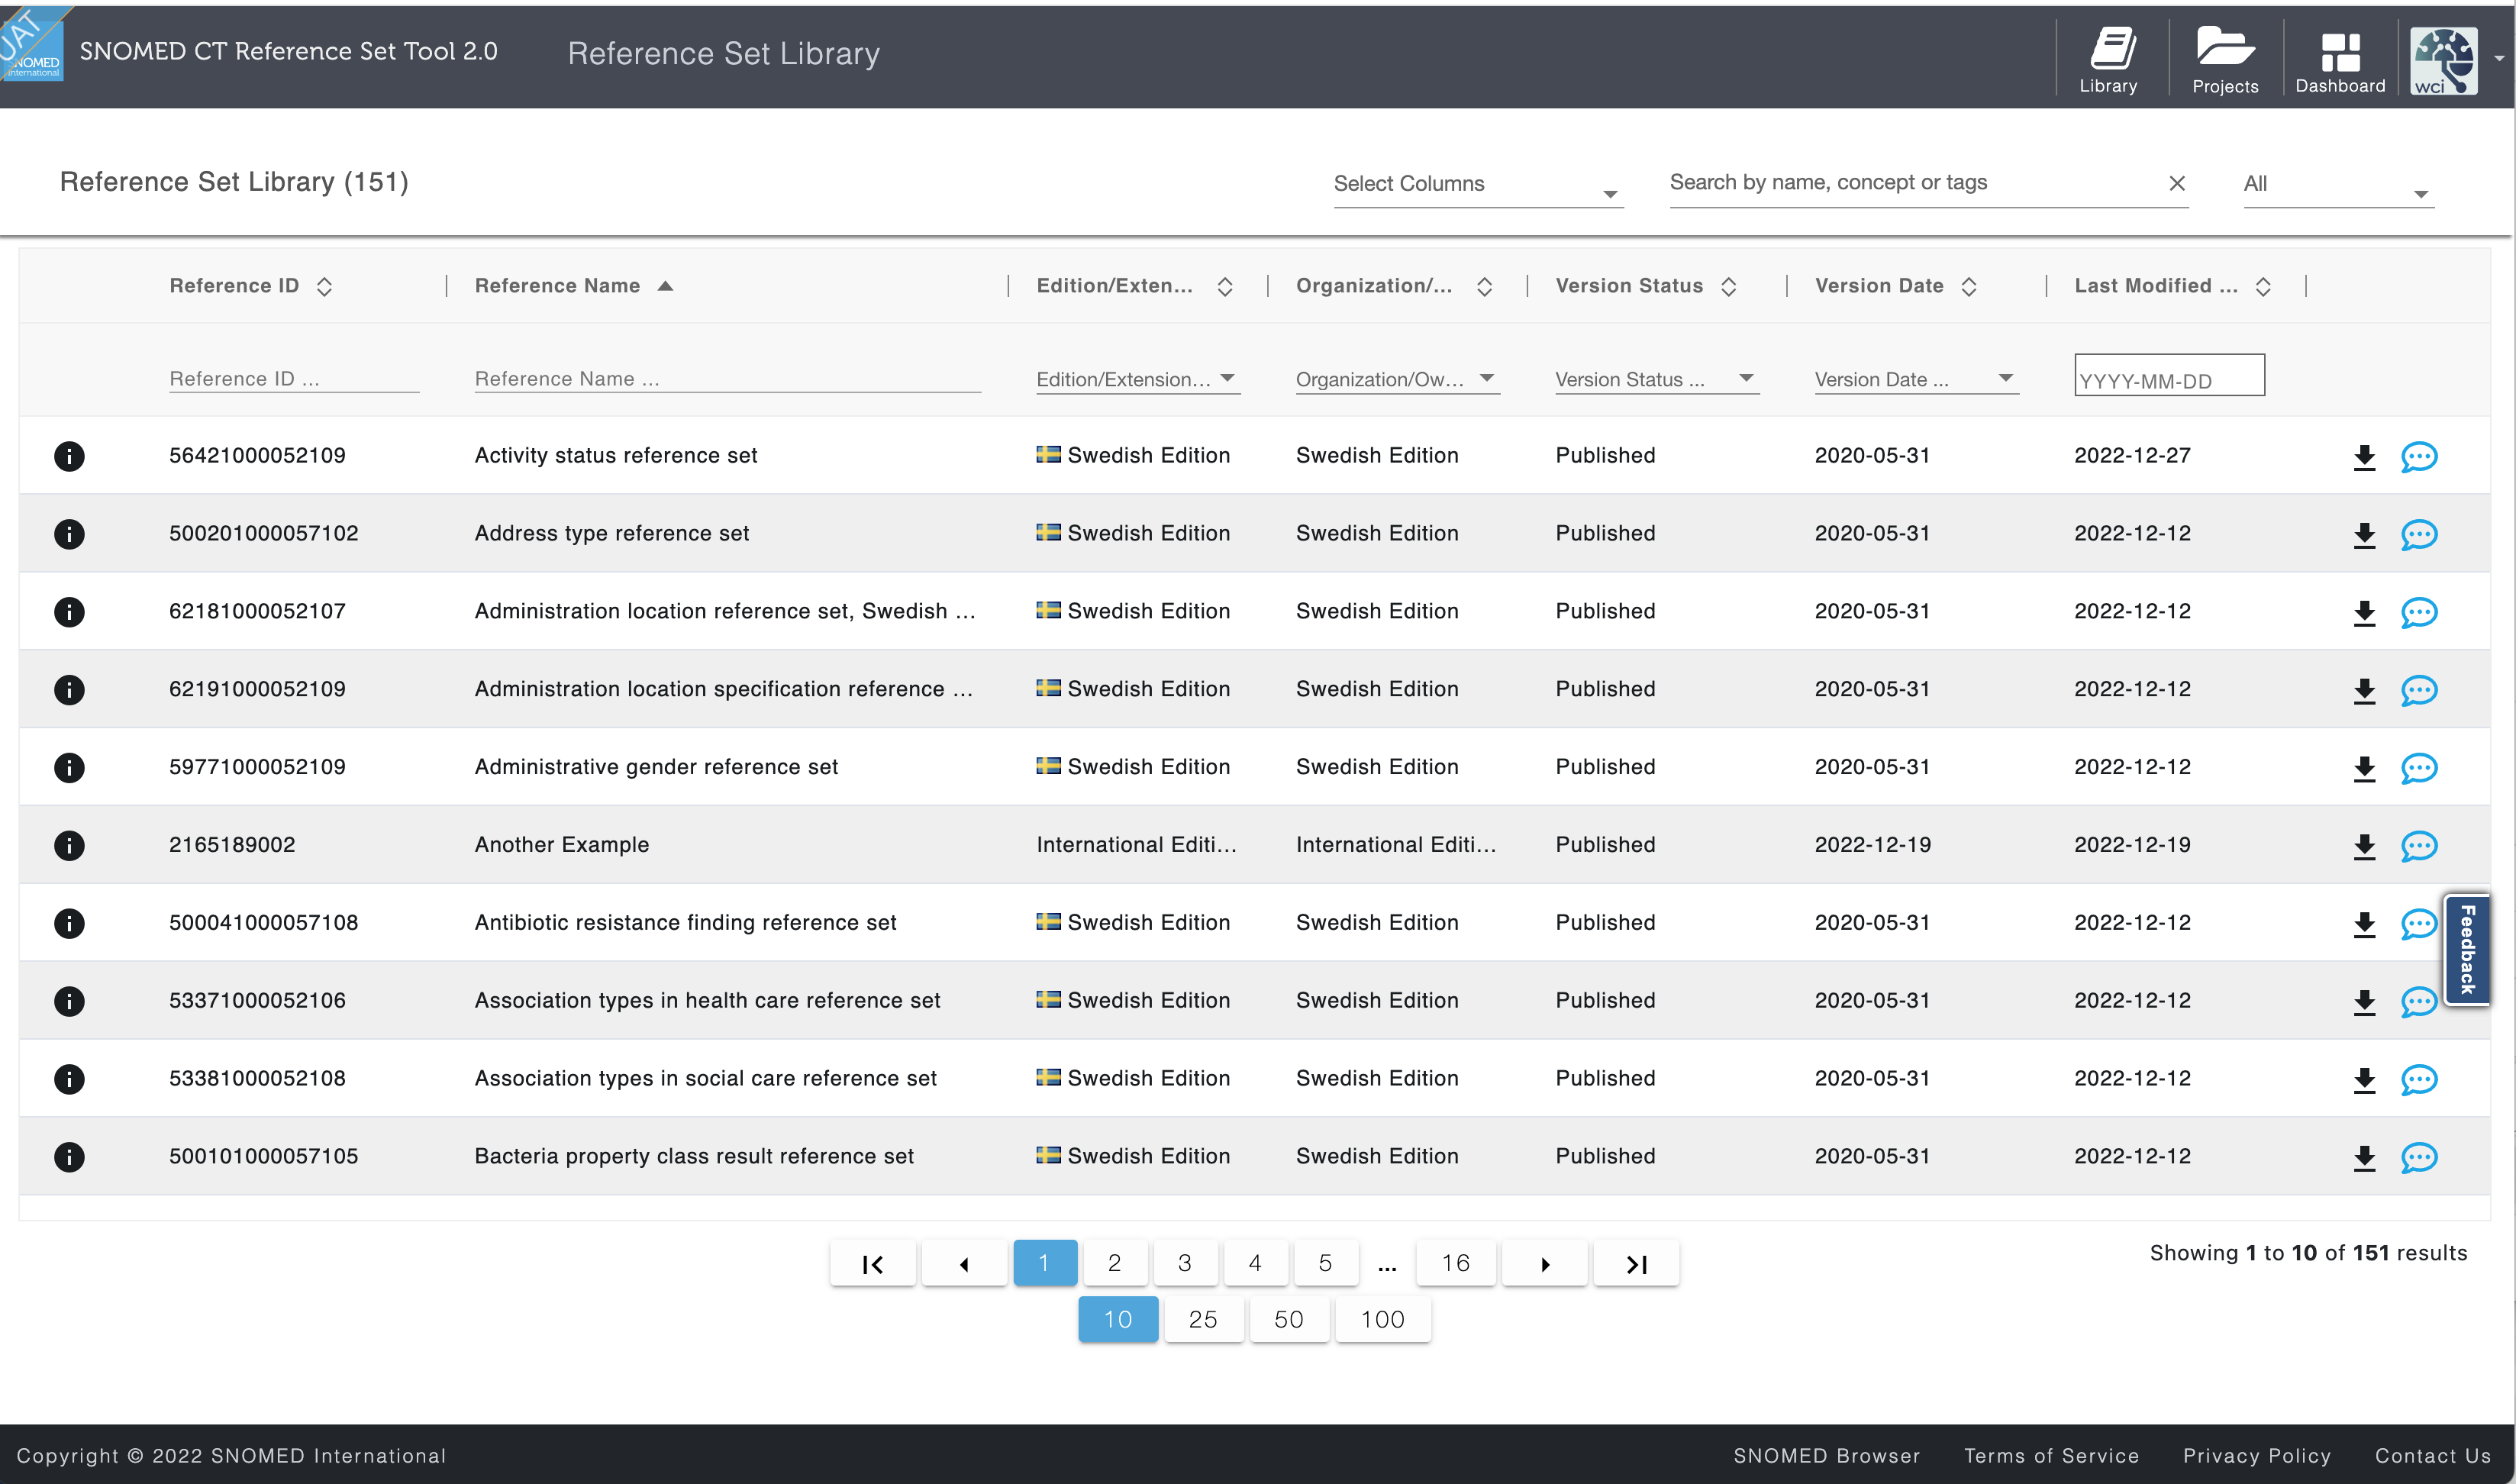Download Address type reference set
The width and height of the screenshot is (2516, 1484).
[2364, 535]
